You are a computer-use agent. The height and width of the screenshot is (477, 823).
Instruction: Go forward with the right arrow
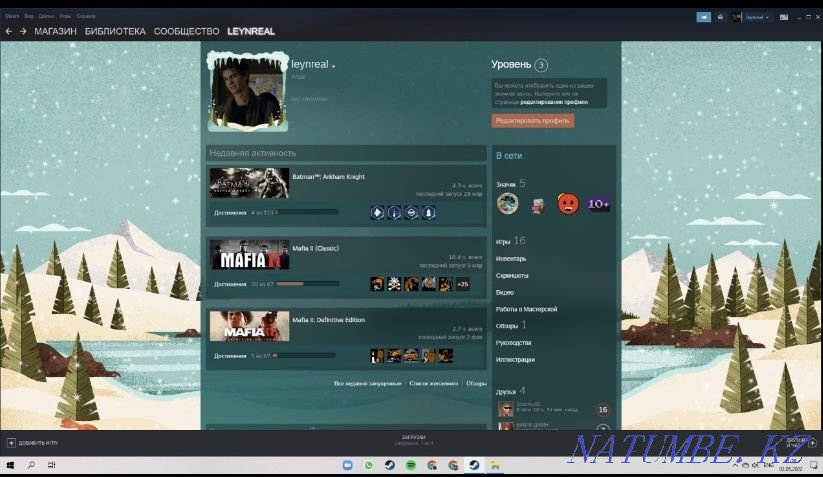(23, 31)
